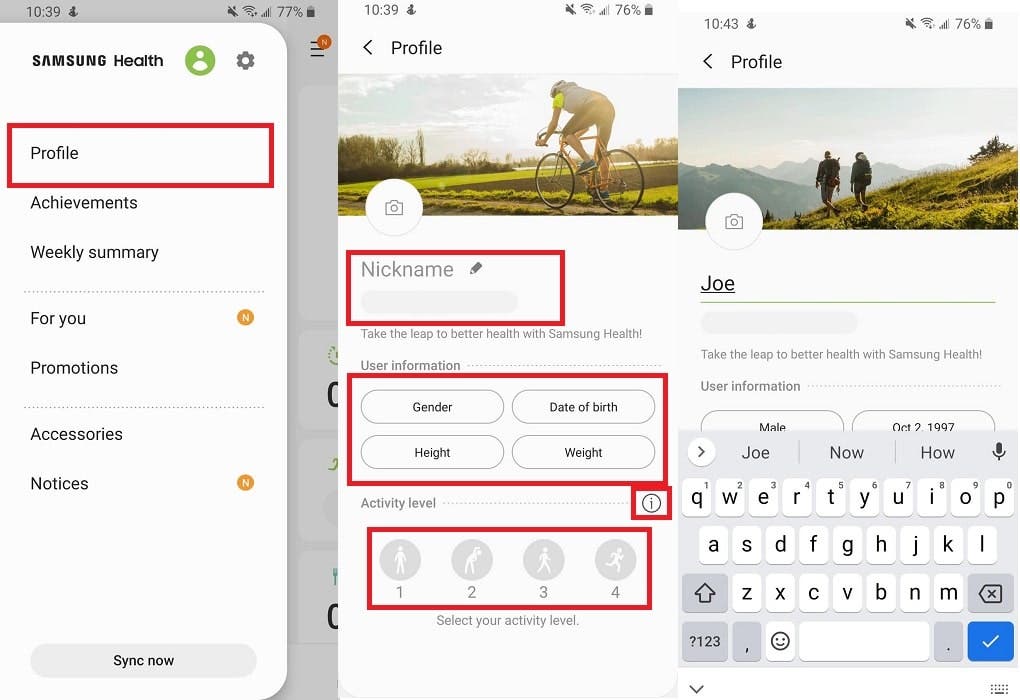Open the Height picker
Viewport: 1020px width, 700px height.
point(432,452)
